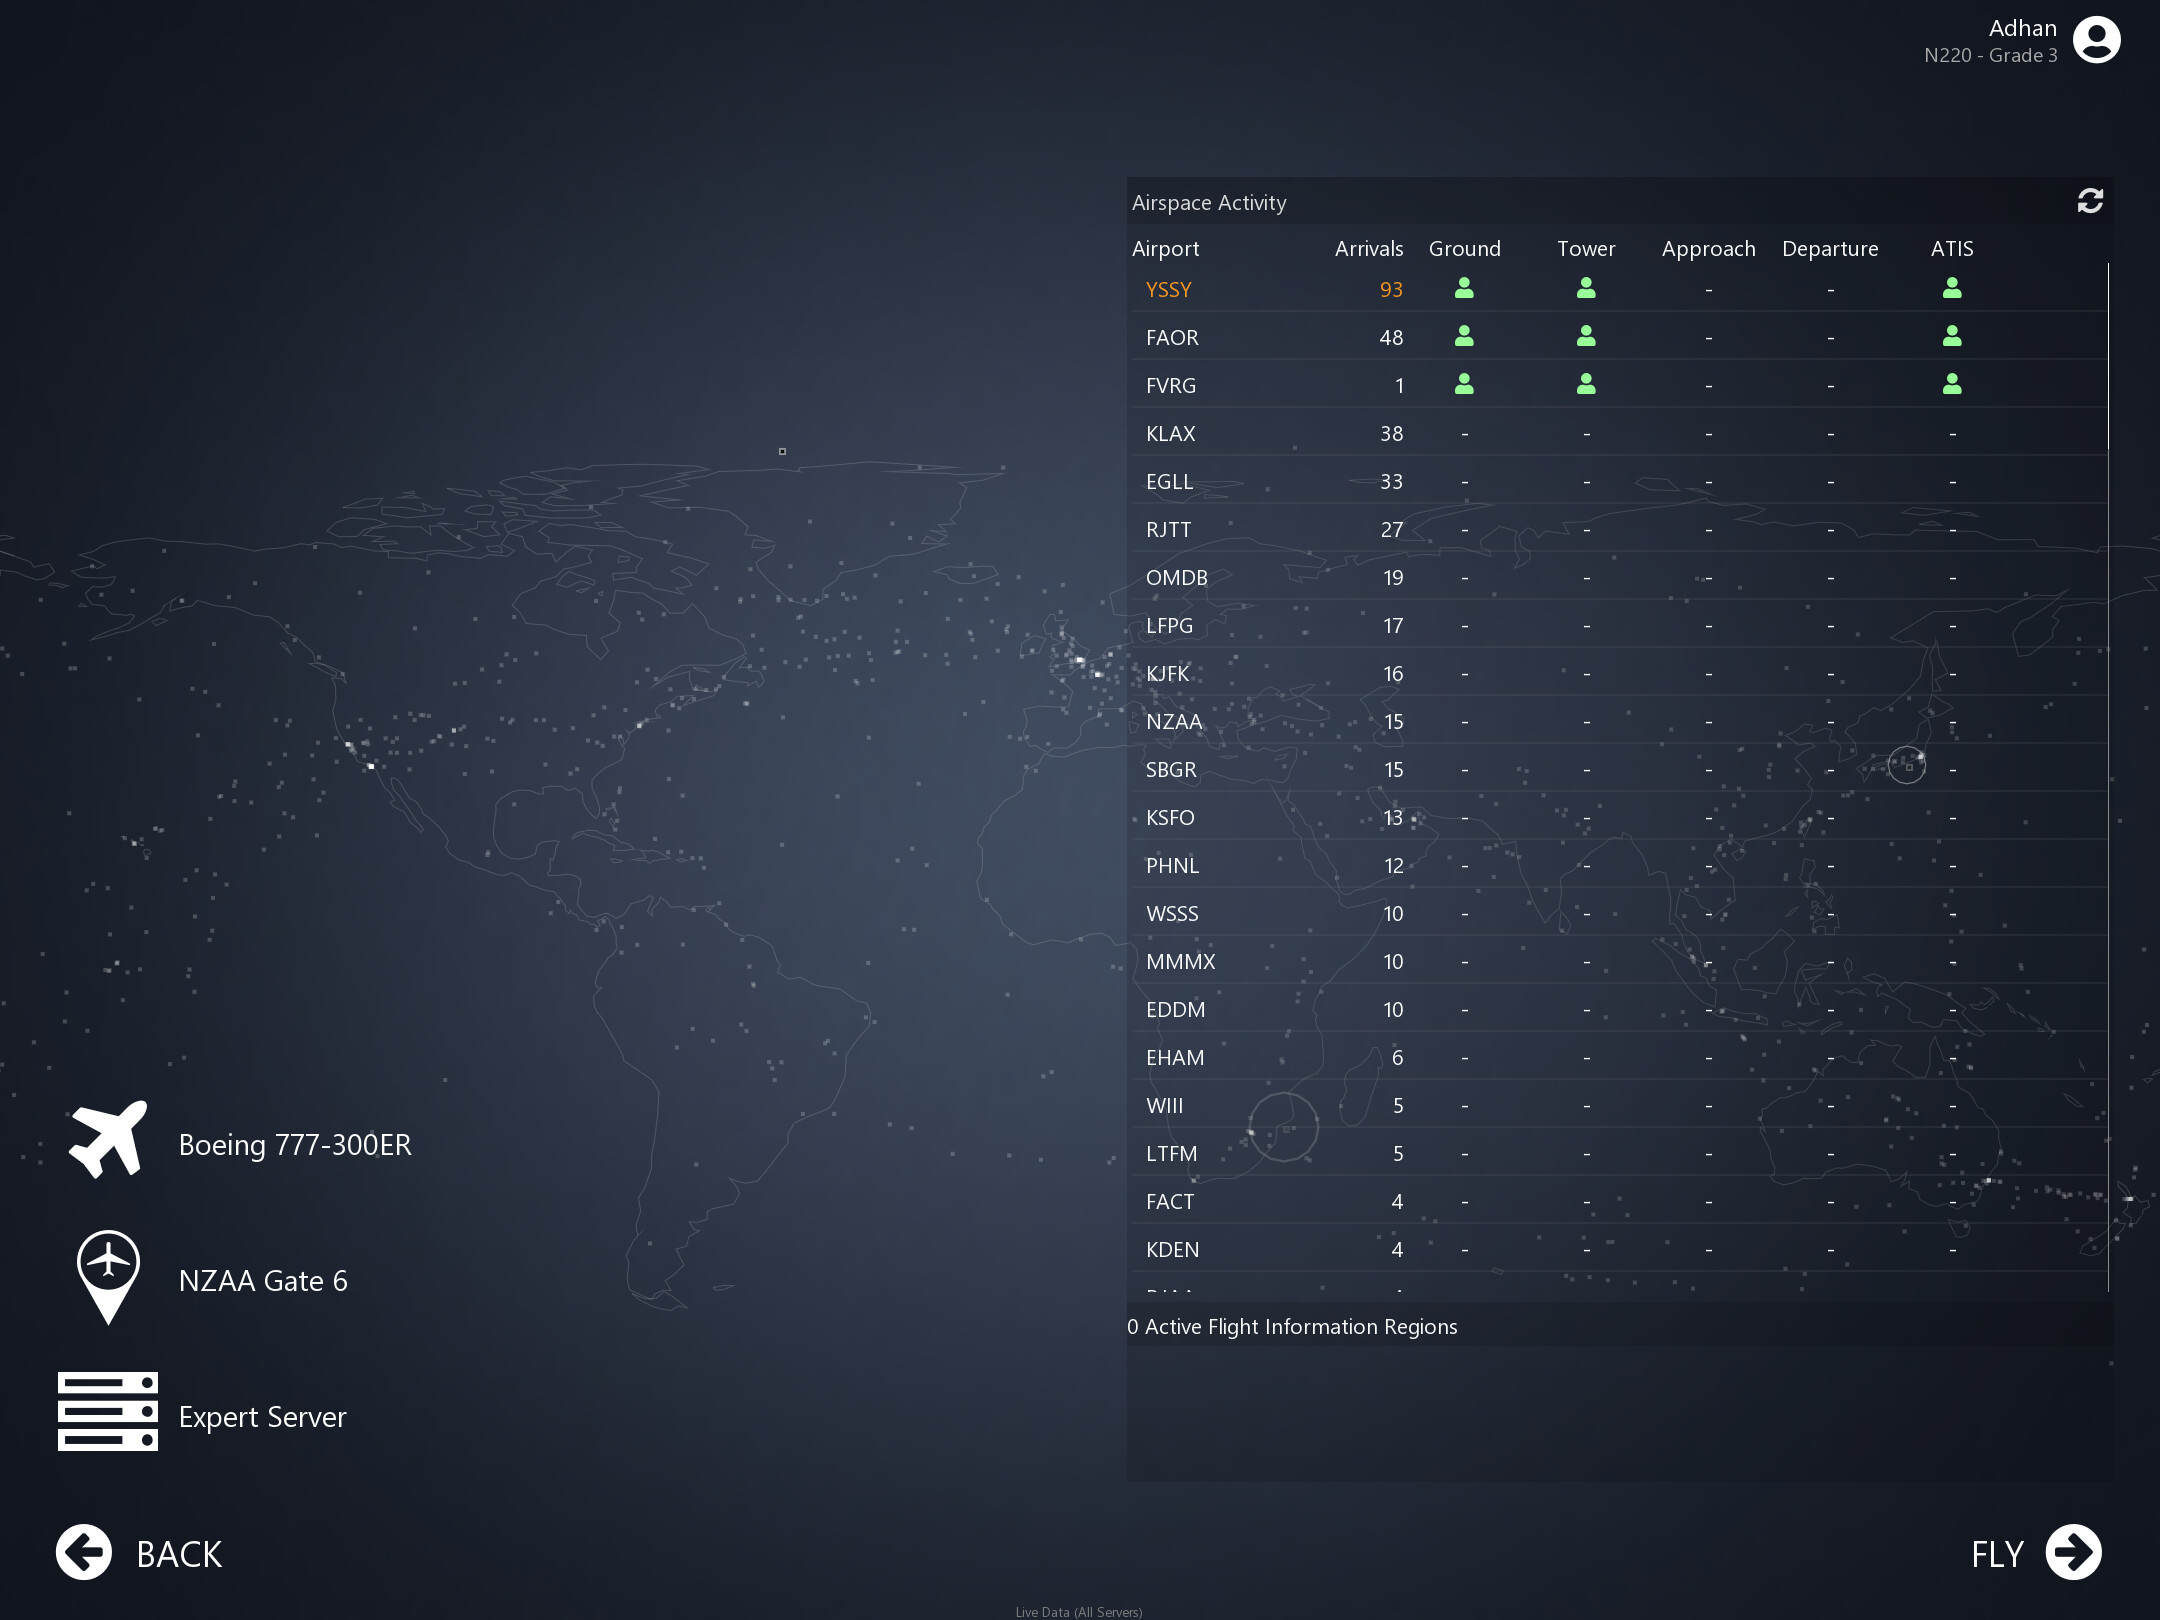Select the YSSY airport row
The height and width of the screenshot is (1620, 2160).
[1169, 290]
